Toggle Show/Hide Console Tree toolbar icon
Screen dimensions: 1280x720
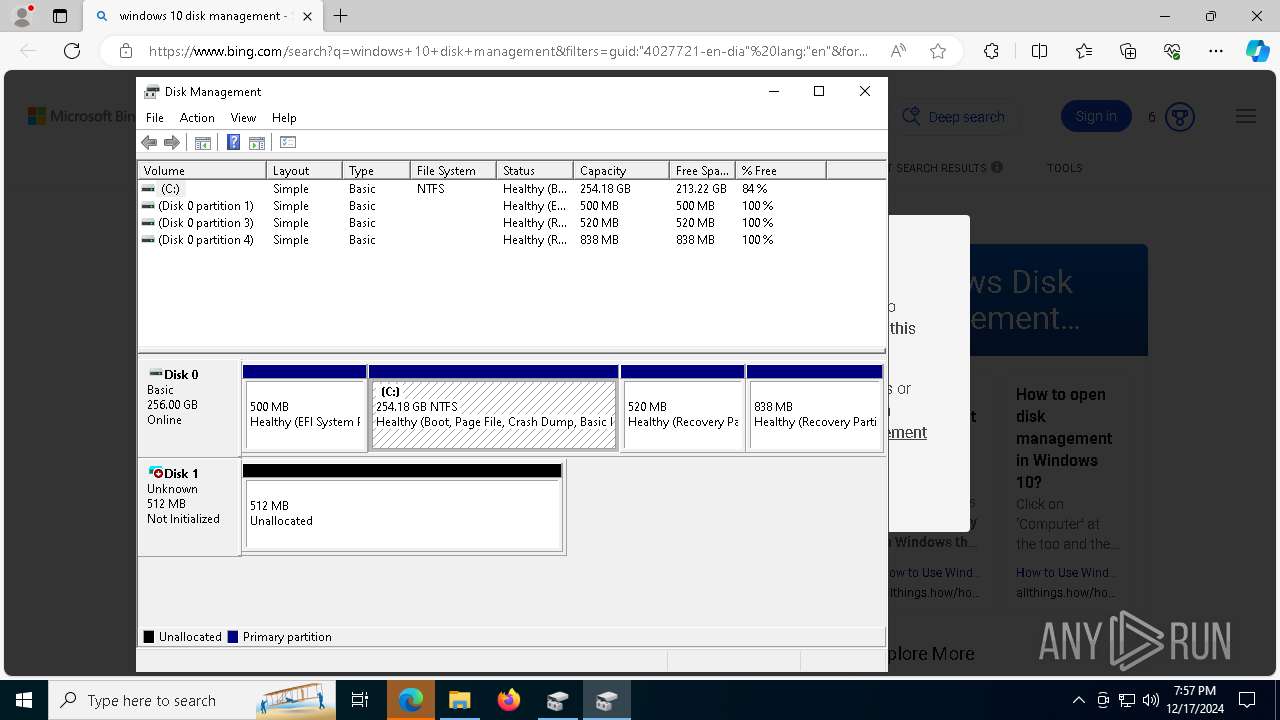click(203, 143)
